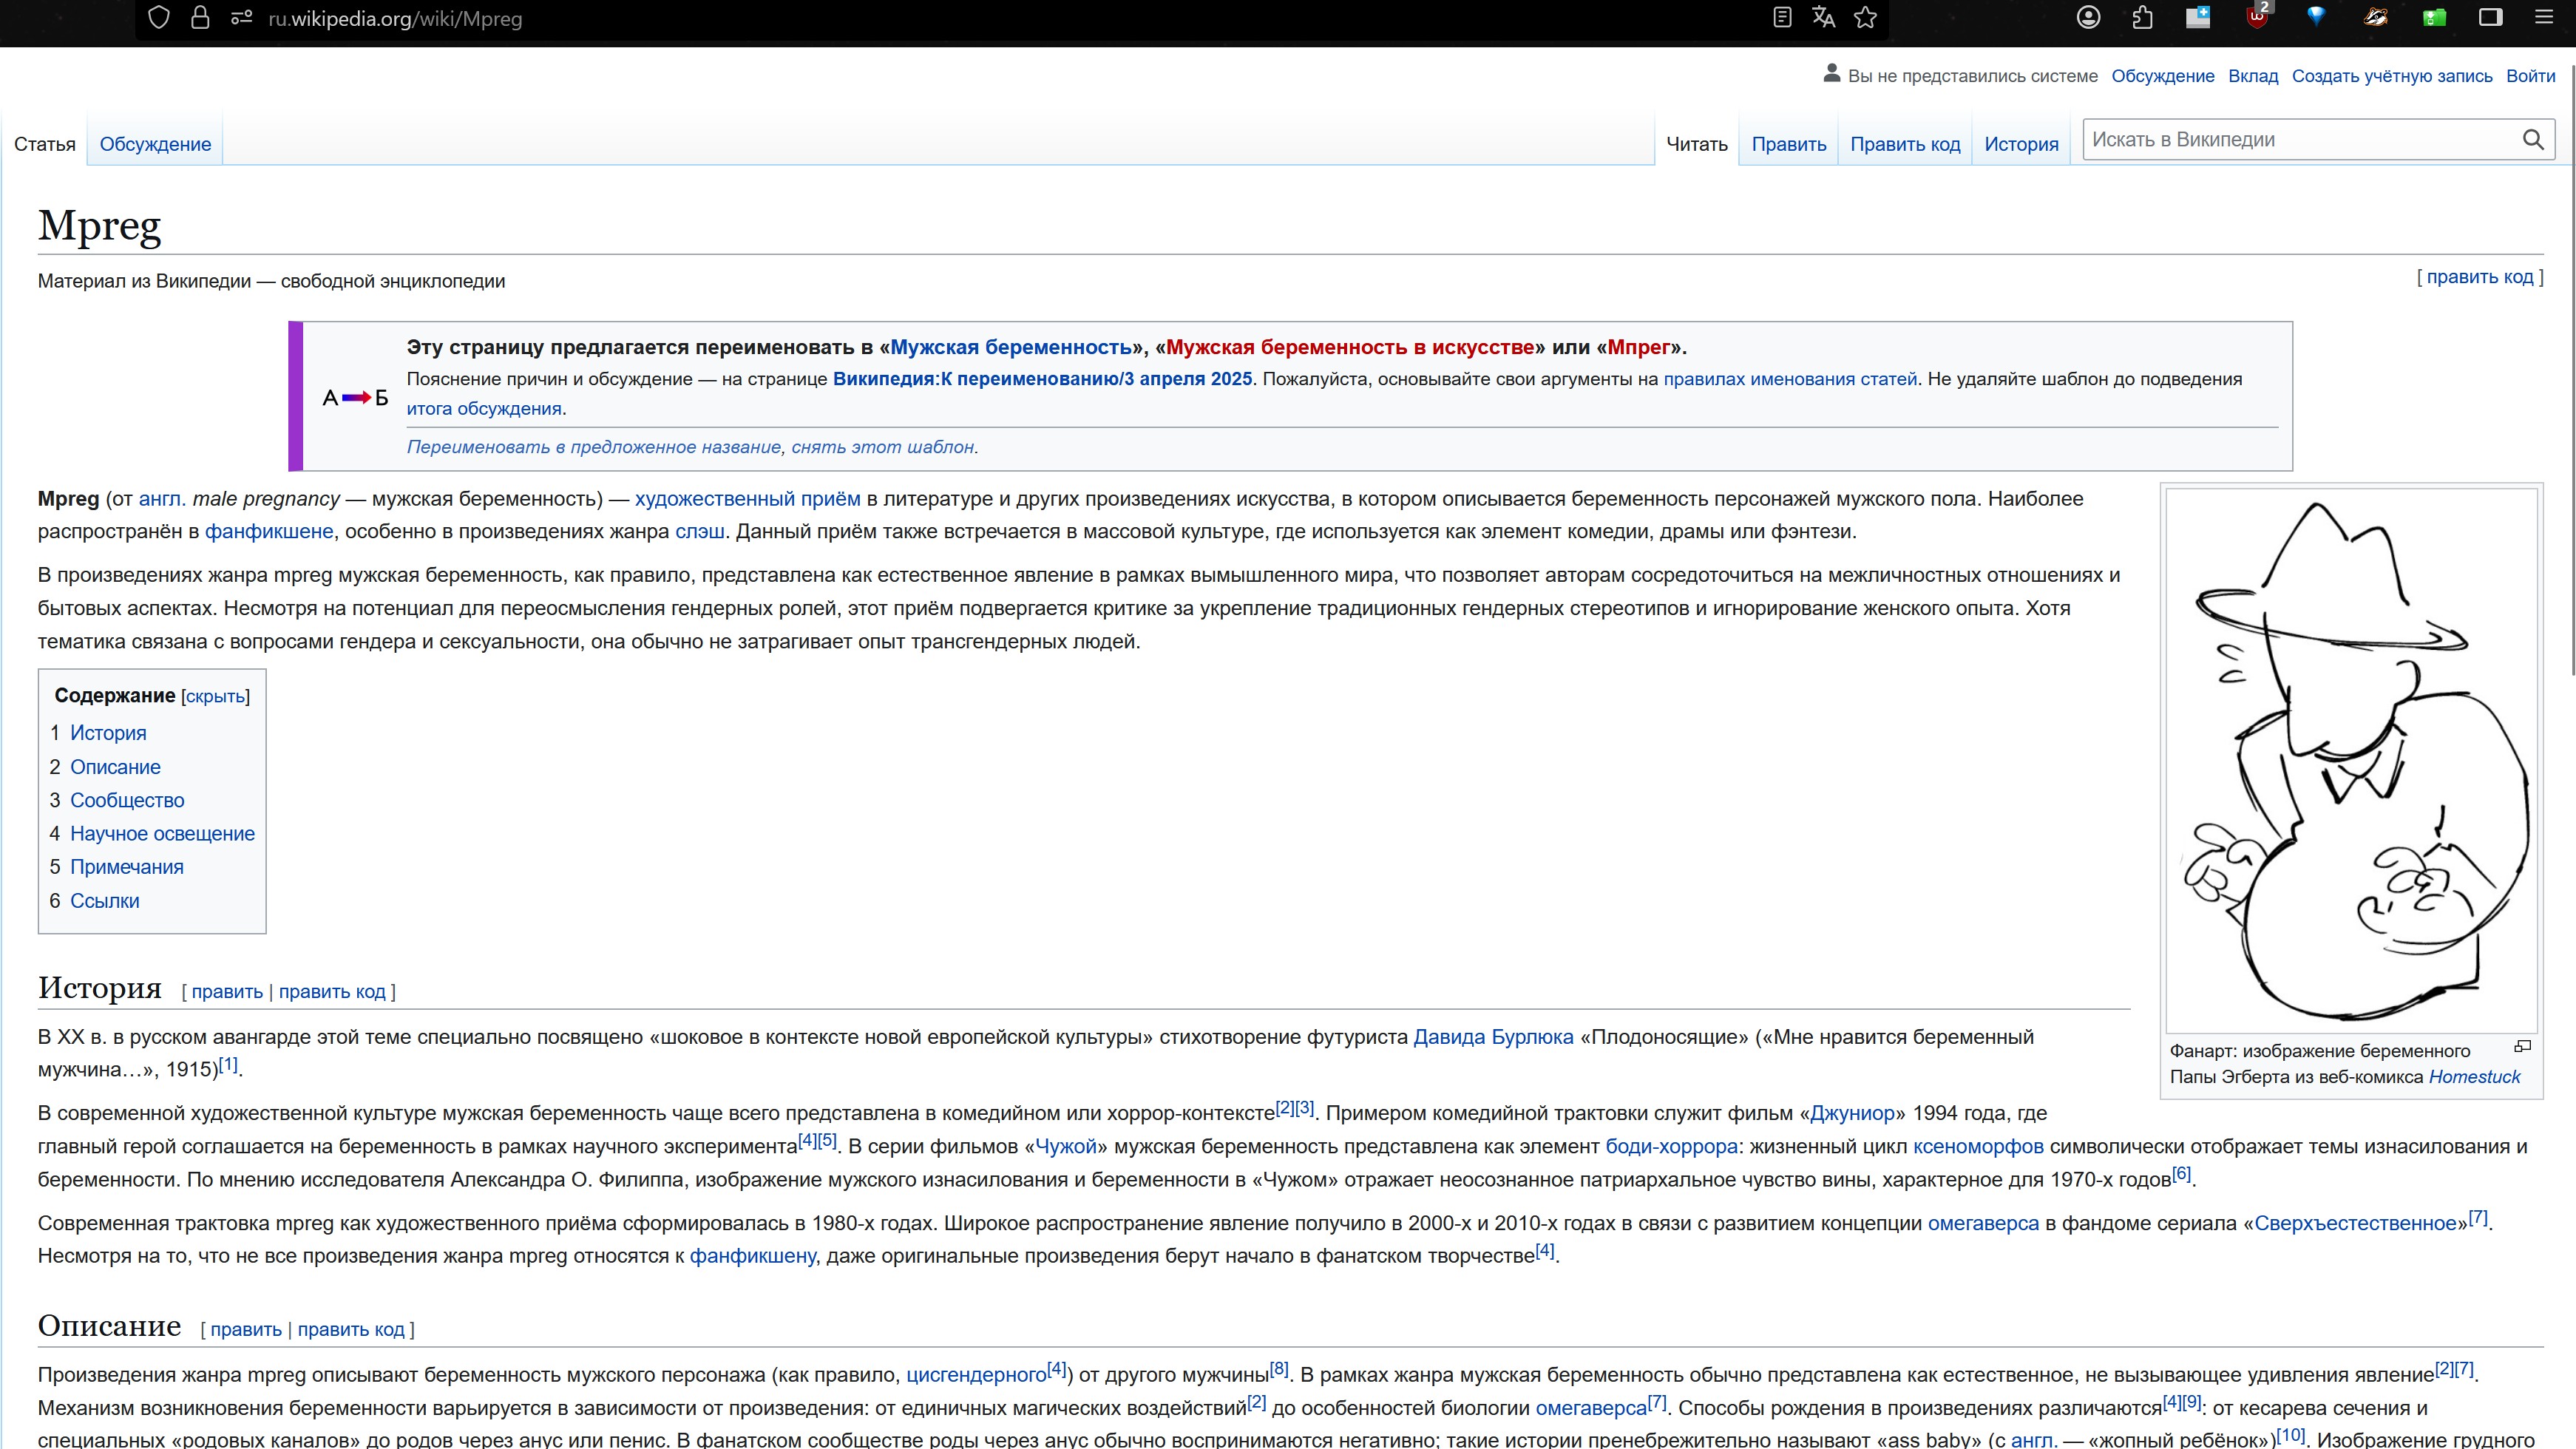Click the green download folder extension icon

[x=2434, y=18]
